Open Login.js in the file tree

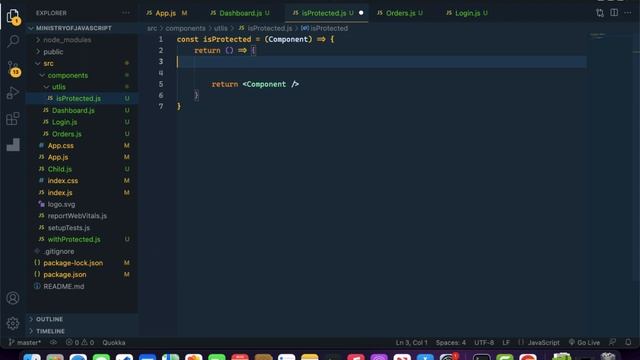pos(64,122)
